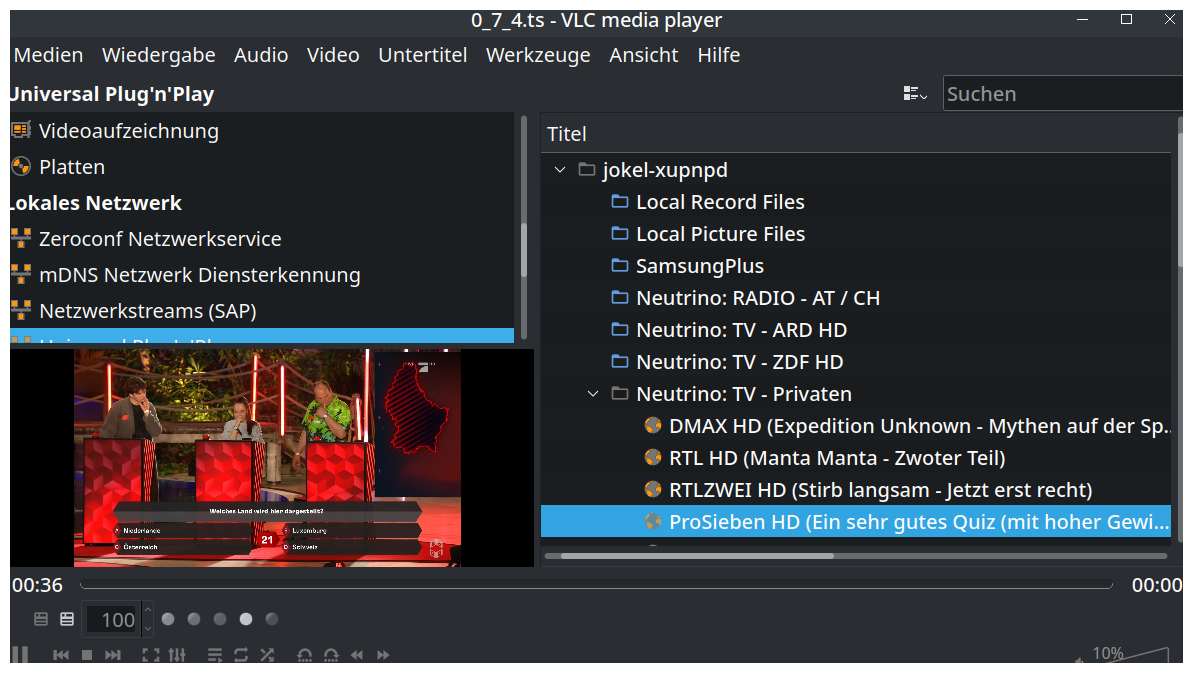Click the stop playback button
This screenshot has height=673, width=1193.
87,655
